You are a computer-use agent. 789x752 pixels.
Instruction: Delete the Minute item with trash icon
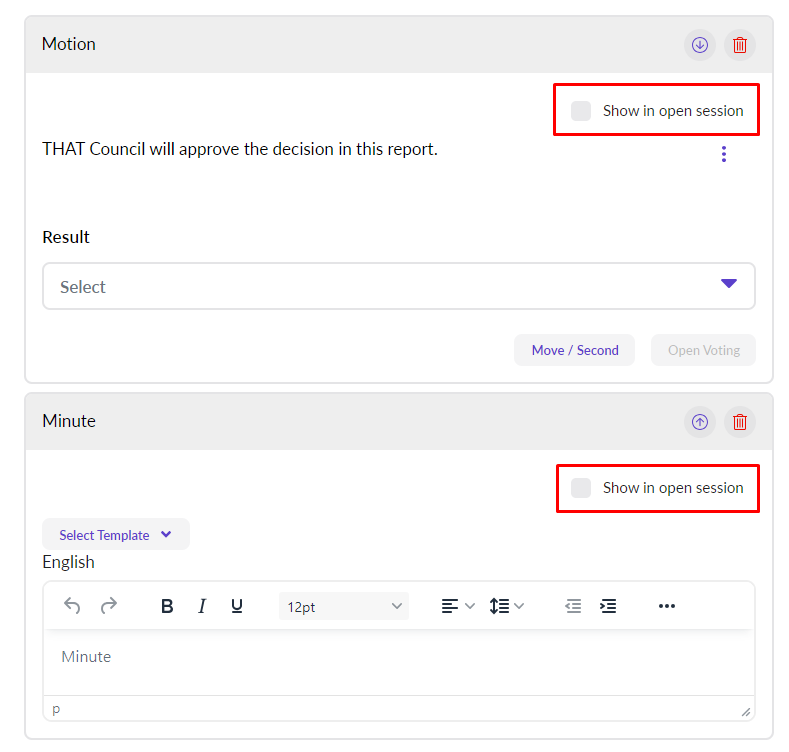(x=740, y=422)
